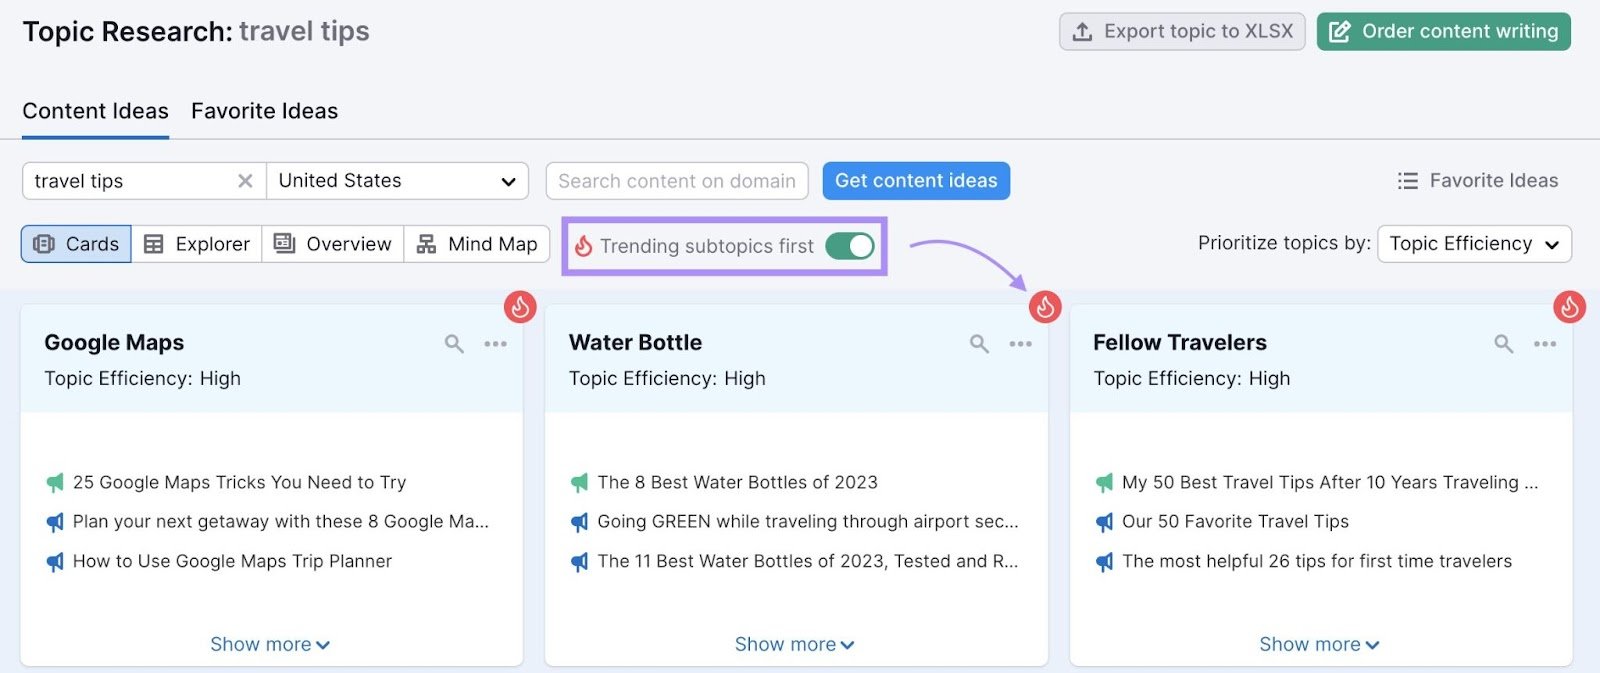This screenshot has width=1600, height=673.
Task: Click the flame icon next to Trending subtopics
Action: pyautogui.click(x=583, y=246)
